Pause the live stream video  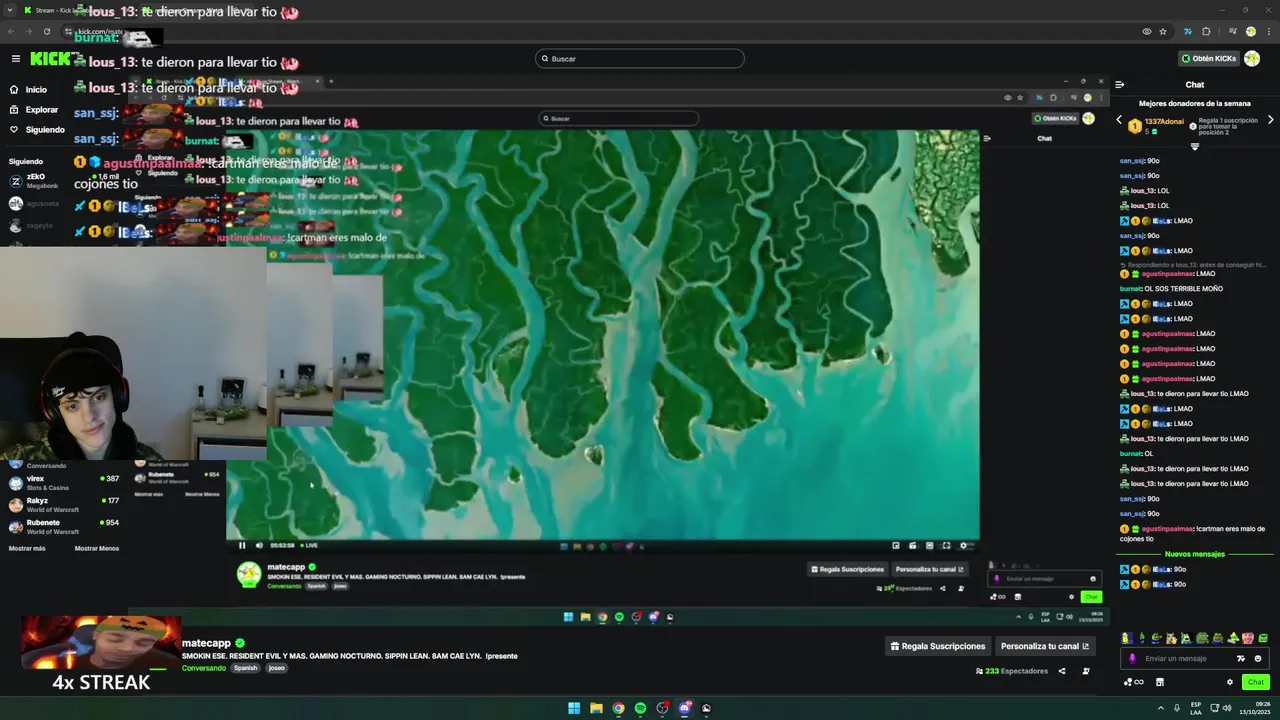(242, 545)
